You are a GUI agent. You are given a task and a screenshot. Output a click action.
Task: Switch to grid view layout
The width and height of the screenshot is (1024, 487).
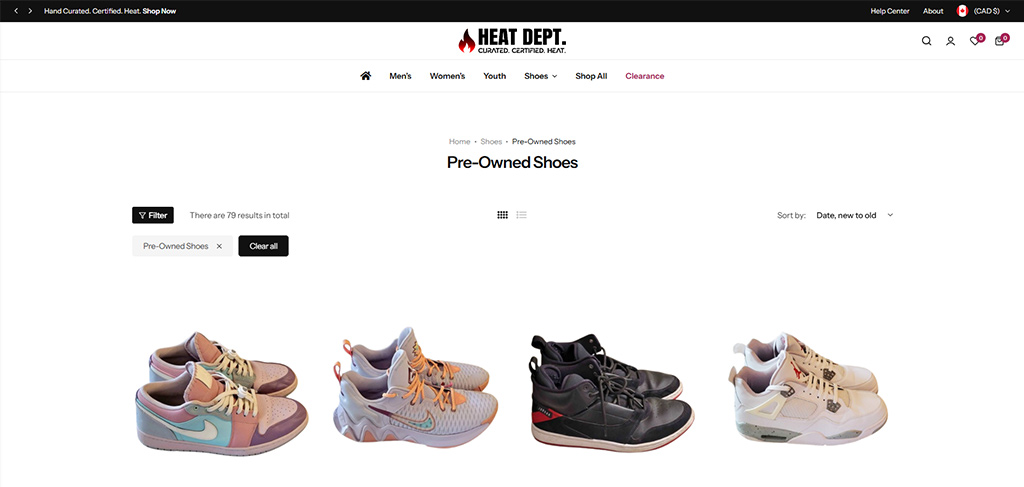502,215
